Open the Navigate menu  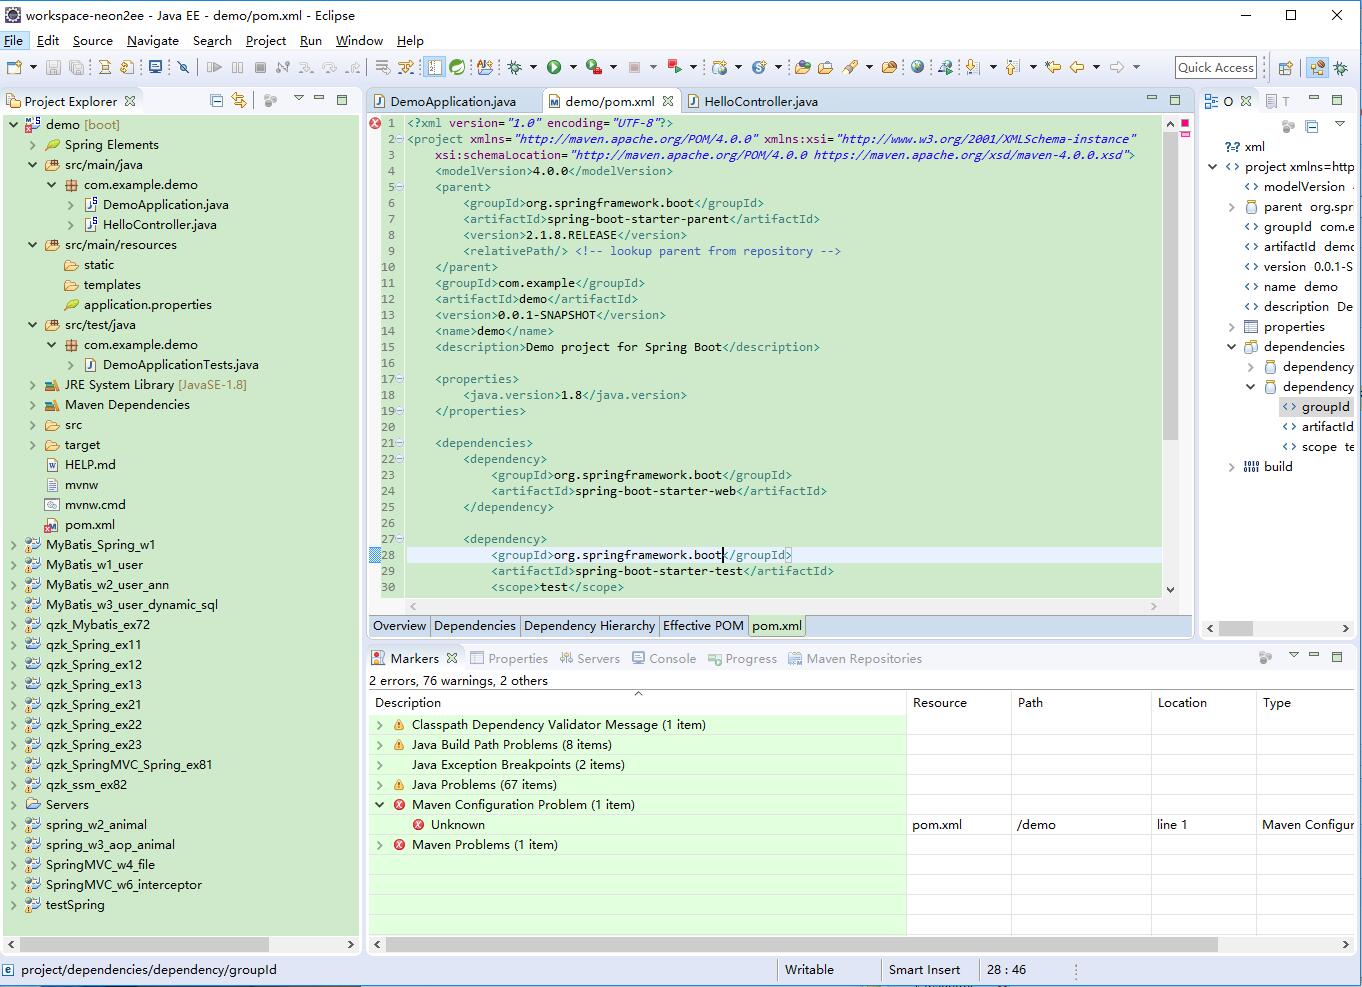[153, 40]
